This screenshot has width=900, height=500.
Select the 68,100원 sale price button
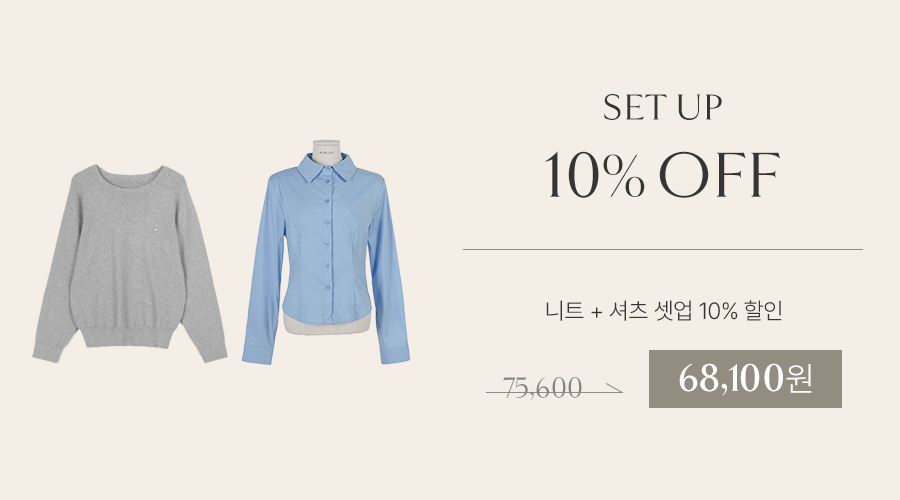click(x=745, y=379)
